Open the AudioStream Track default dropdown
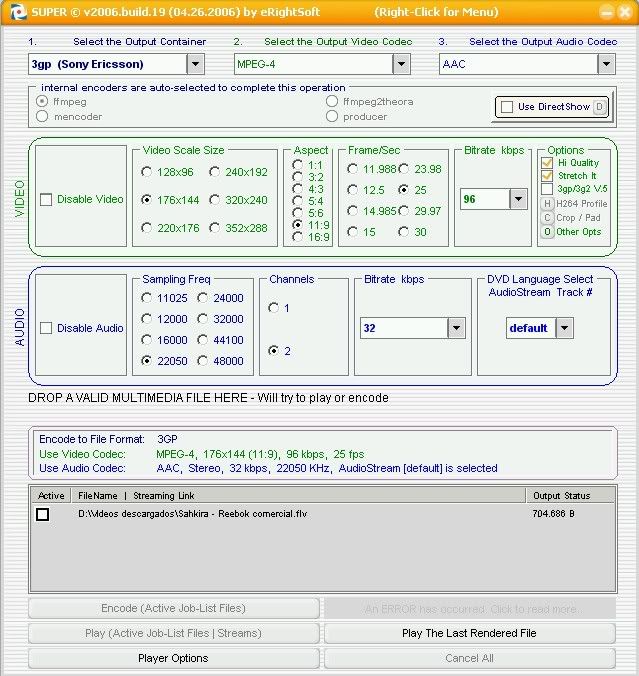The image size is (639, 676). point(564,328)
